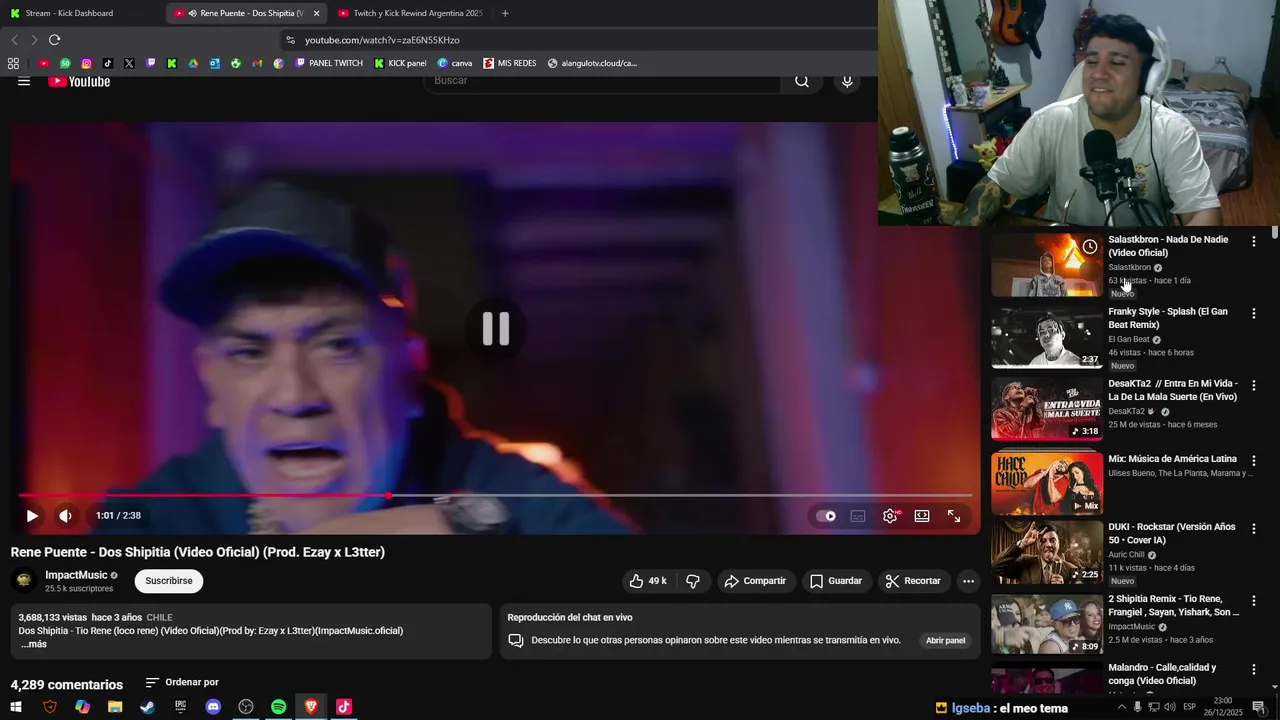Image resolution: width=1280 pixels, height=720 pixels.
Task: Play the video from control bar
Action: [x=32, y=516]
